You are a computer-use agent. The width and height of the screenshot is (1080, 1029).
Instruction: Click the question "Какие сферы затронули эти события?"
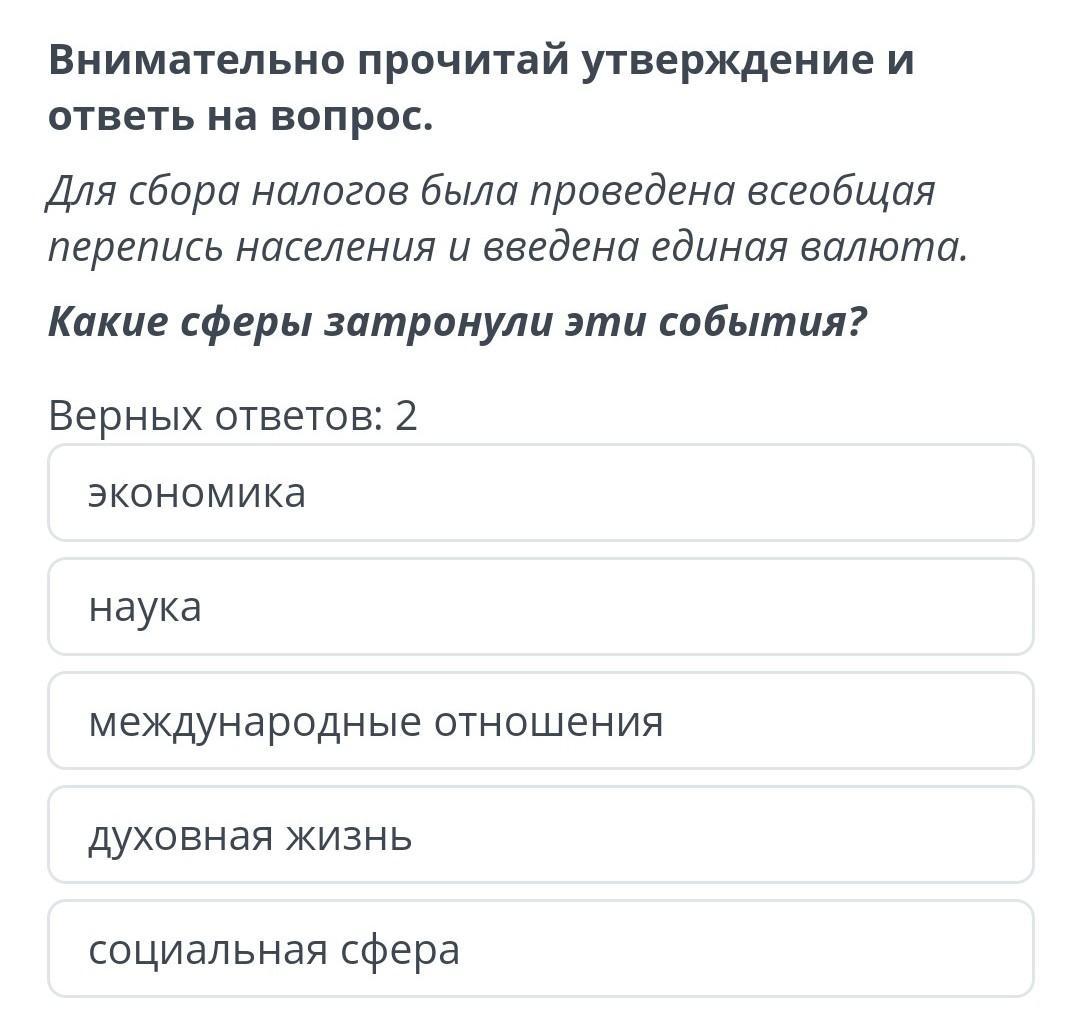point(456,322)
